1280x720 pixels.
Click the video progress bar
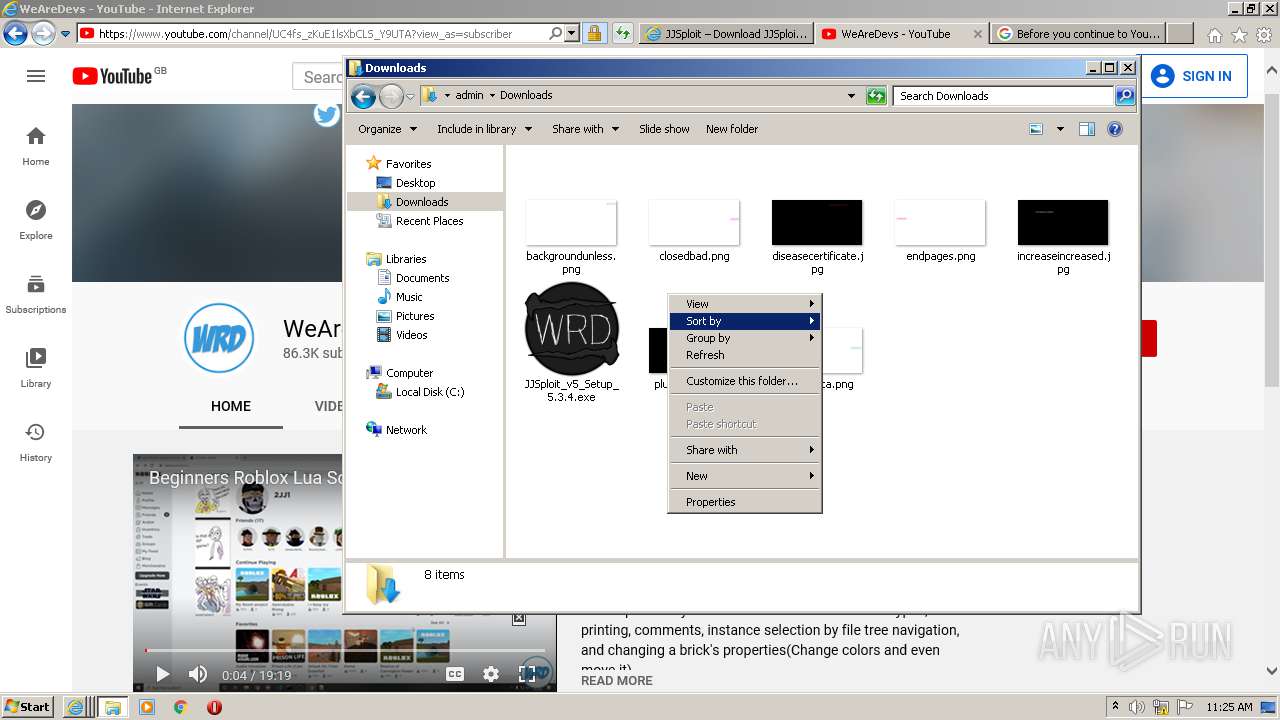[345, 651]
